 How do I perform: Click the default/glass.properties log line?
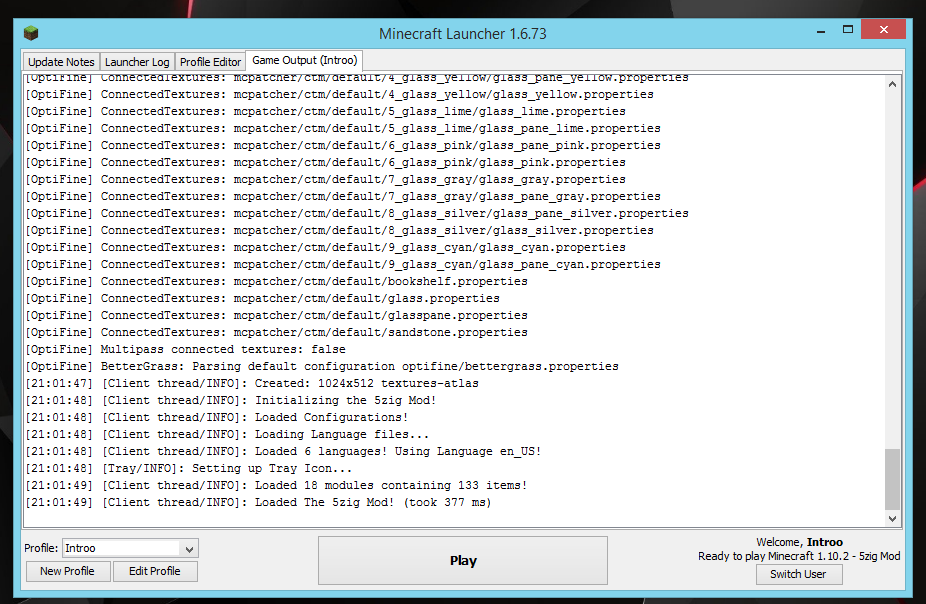262,298
